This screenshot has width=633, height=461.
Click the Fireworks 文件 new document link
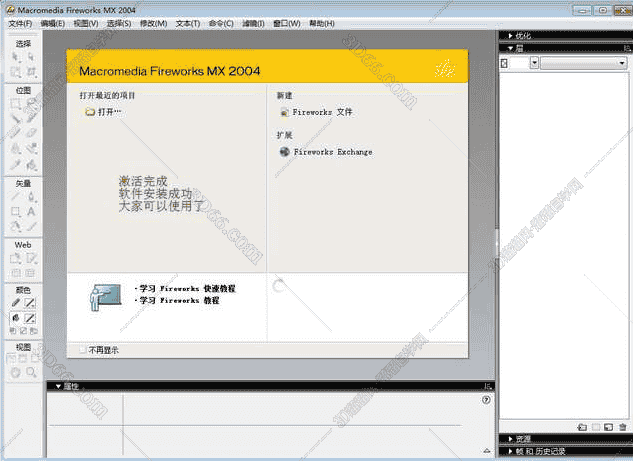(322, 113)
